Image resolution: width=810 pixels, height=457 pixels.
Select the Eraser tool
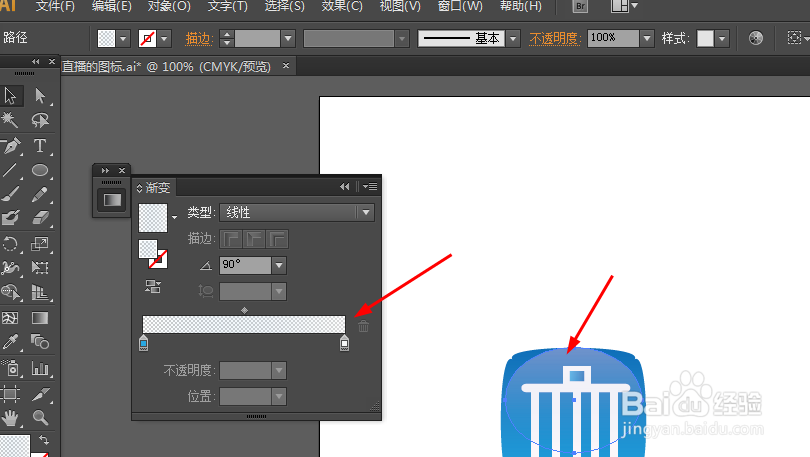40,218
